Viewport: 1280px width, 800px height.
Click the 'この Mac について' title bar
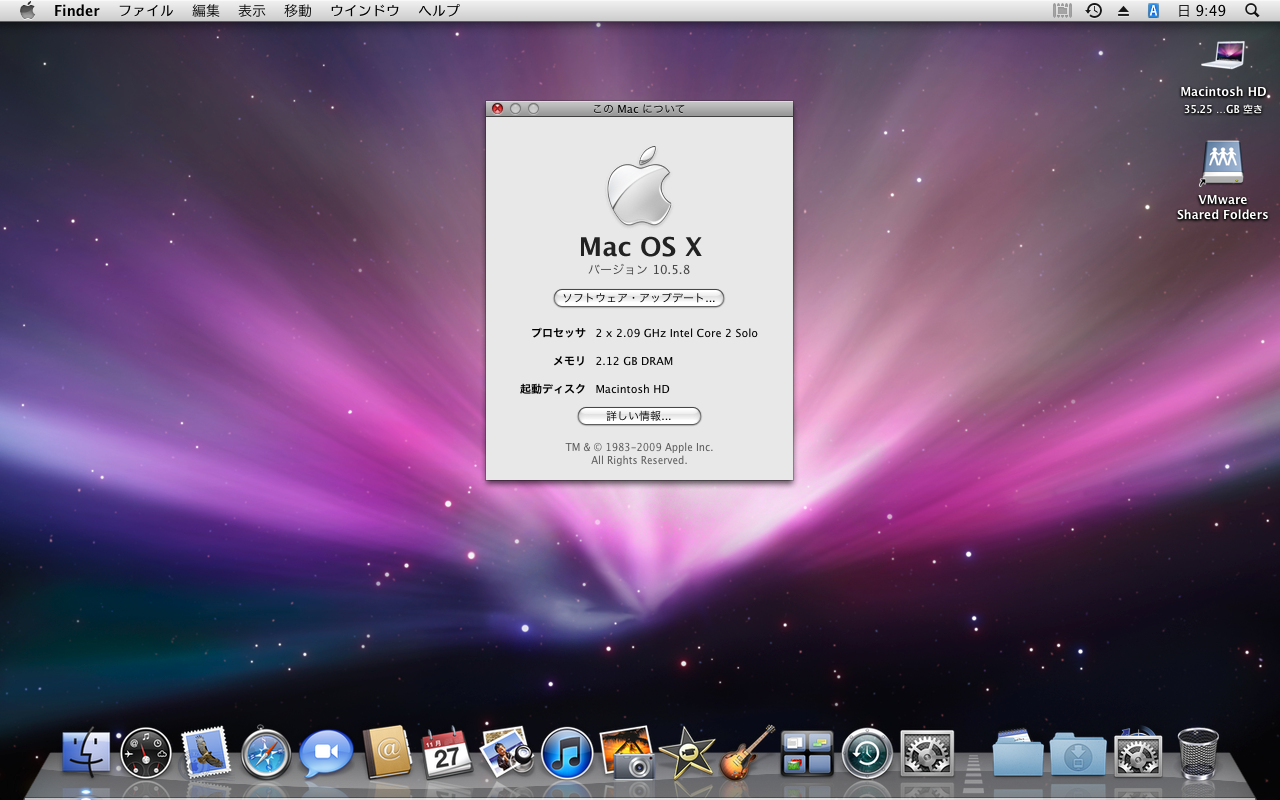pos(639,108)
